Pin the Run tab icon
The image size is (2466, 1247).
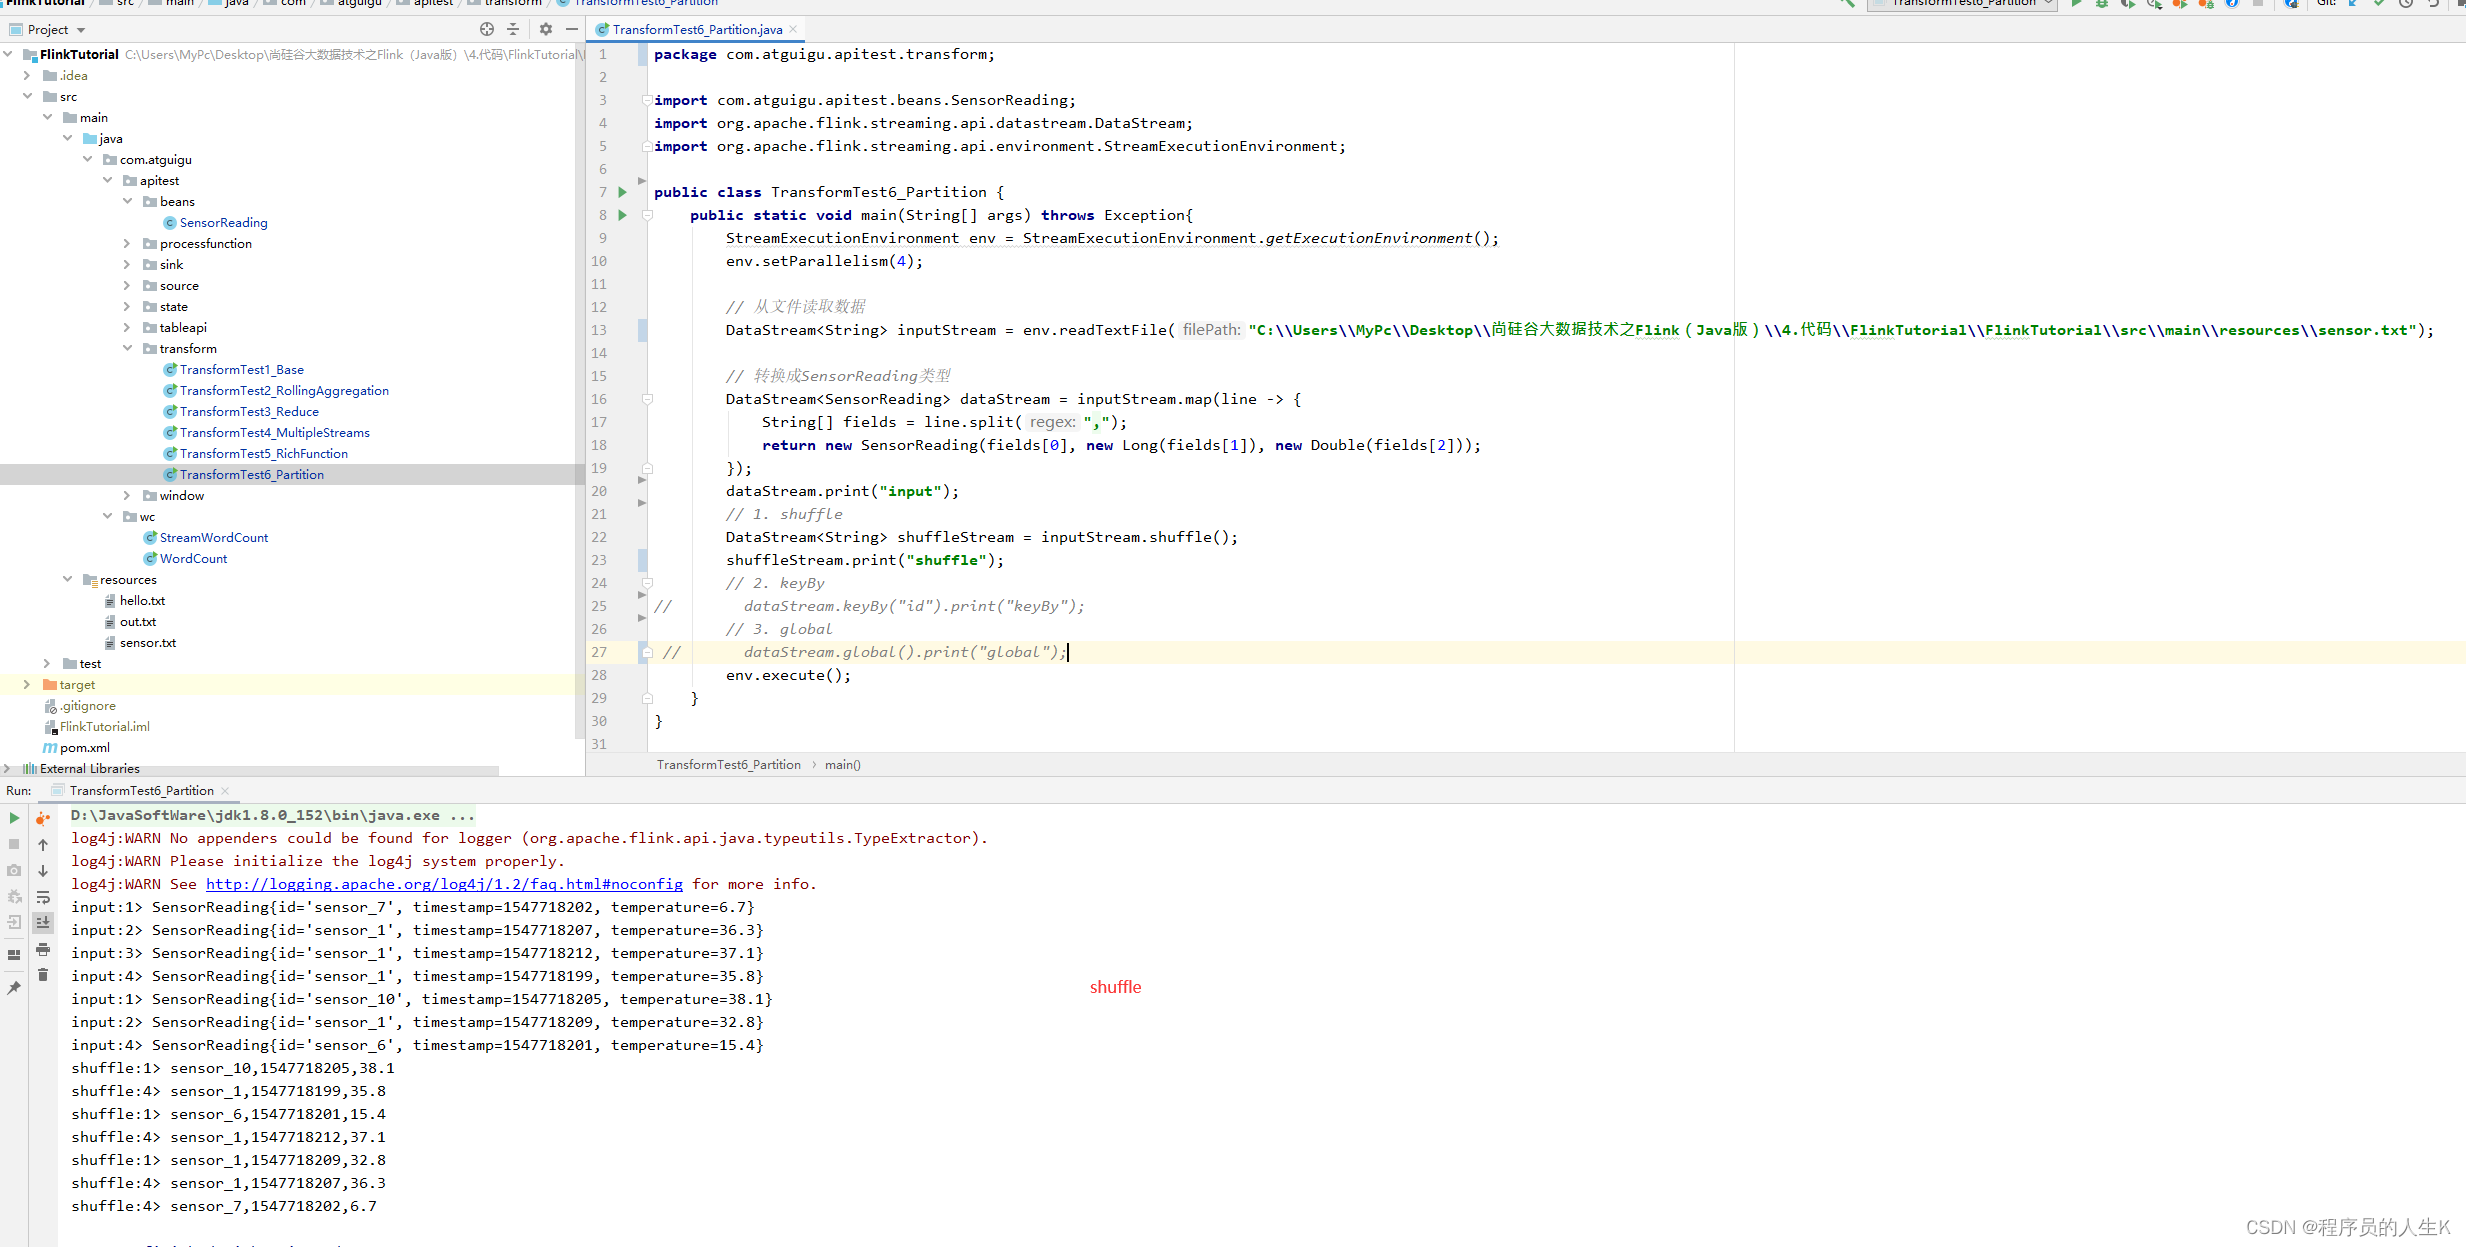pyautogui.click(x=14, y=988)
